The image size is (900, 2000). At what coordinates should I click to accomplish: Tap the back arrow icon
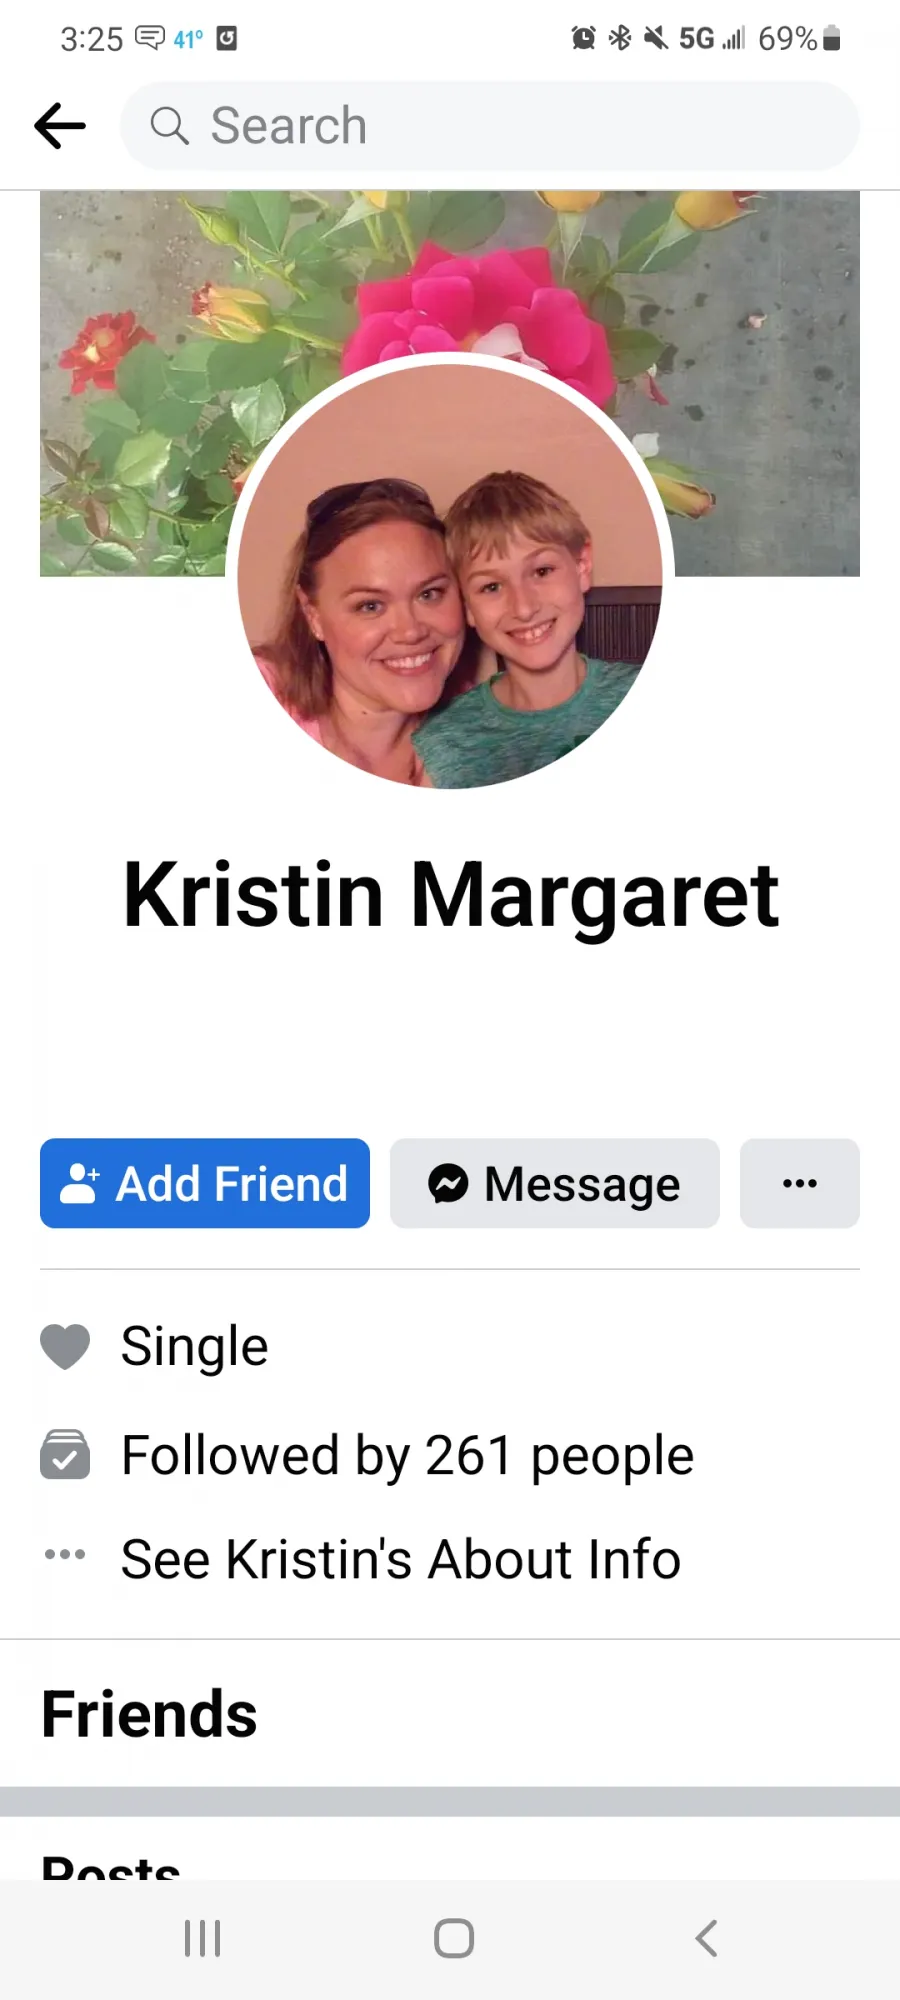pos(60,126)
